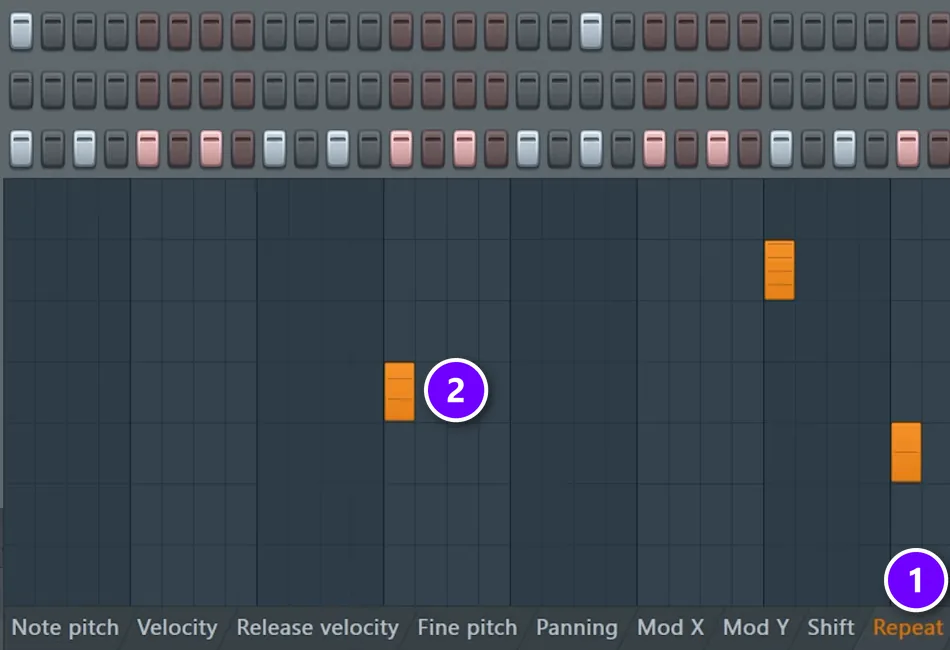Turn off lit step 1 in top row

tap(21, 32)
